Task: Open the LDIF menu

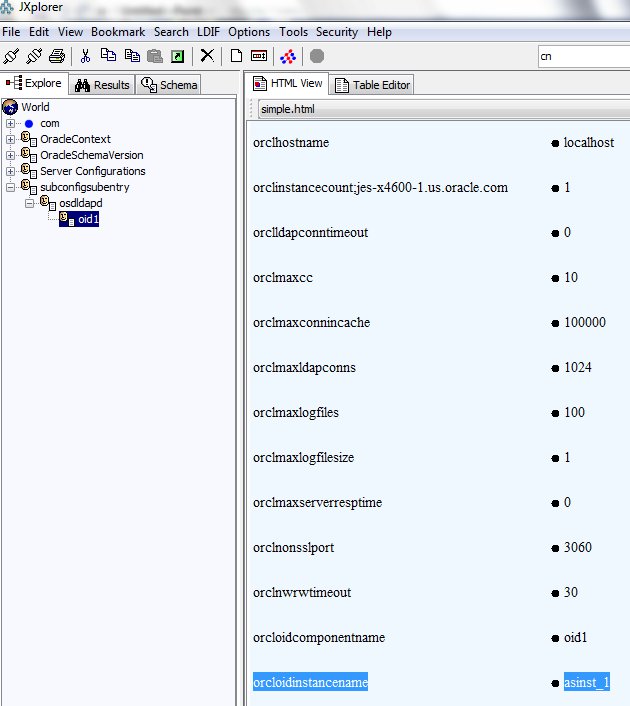Action: click(x=208, y=32)
